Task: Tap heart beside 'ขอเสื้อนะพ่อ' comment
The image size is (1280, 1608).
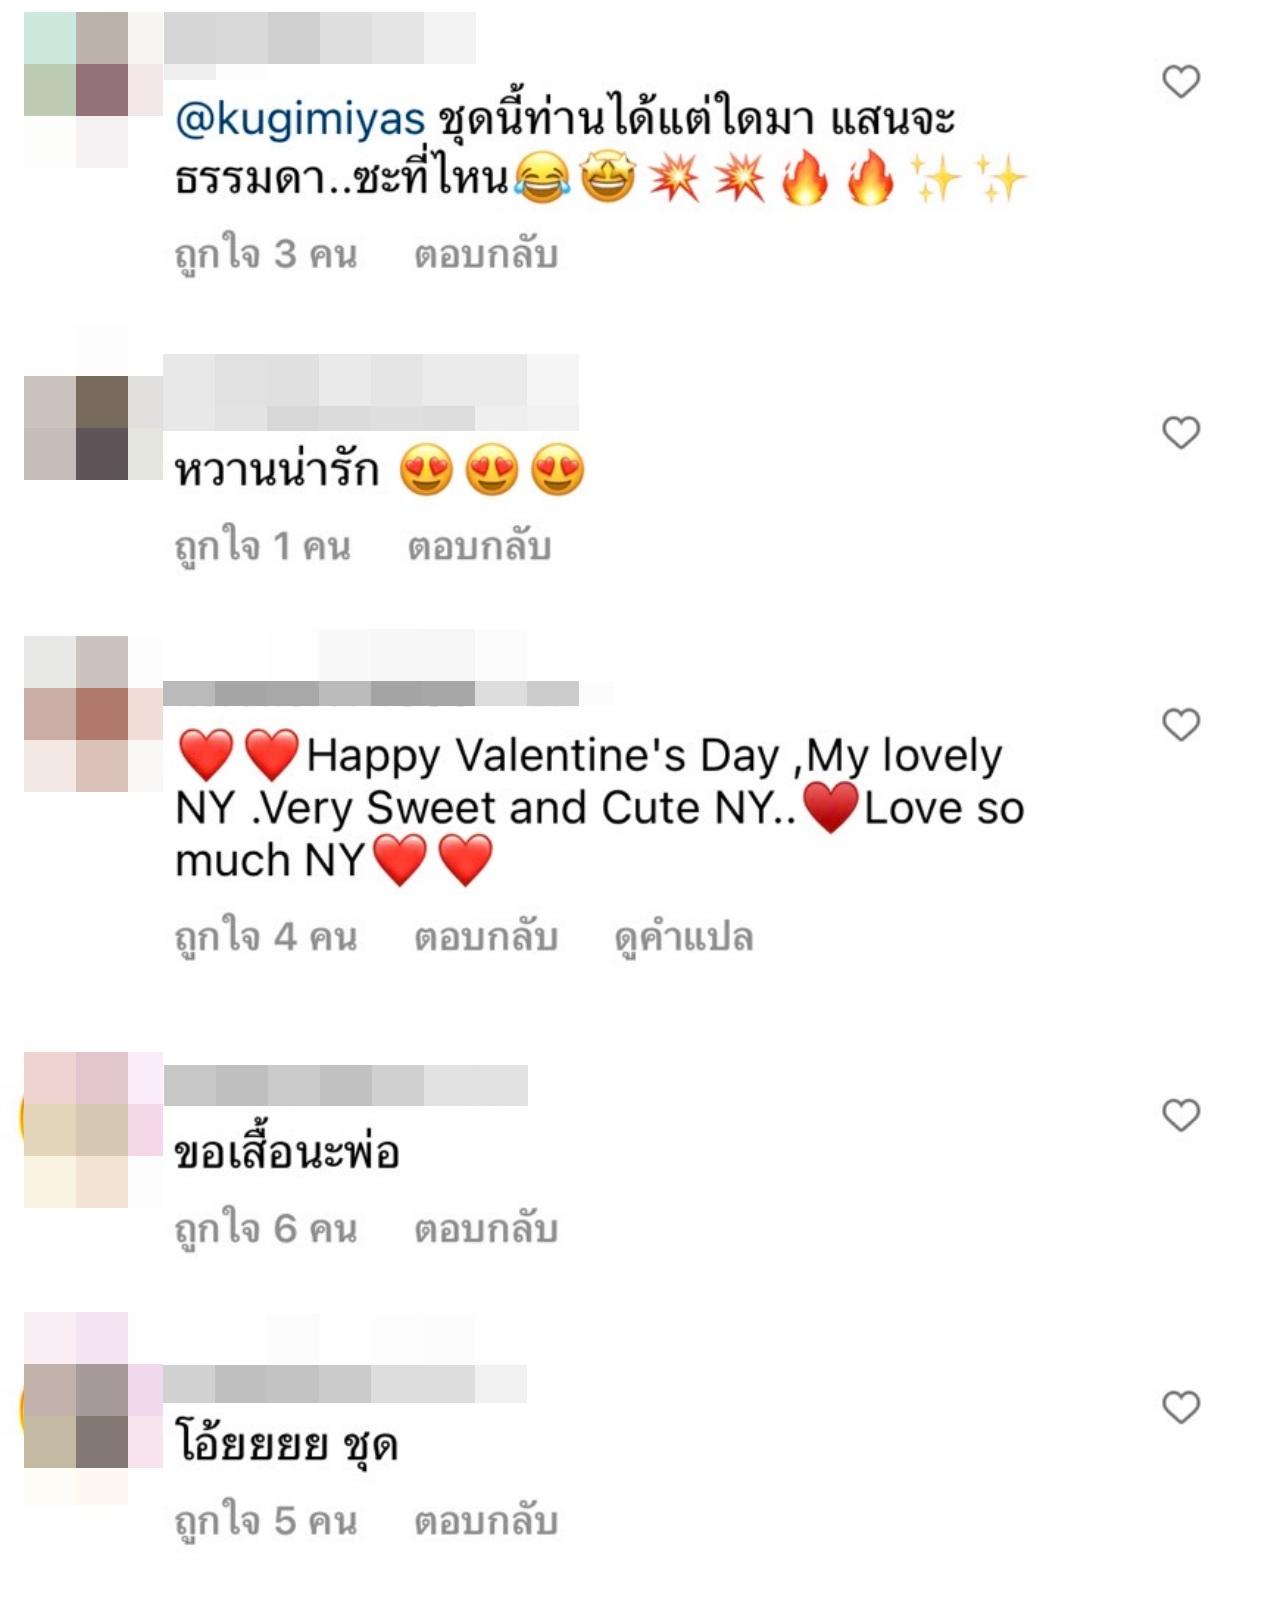Action: (1181, 1115)
